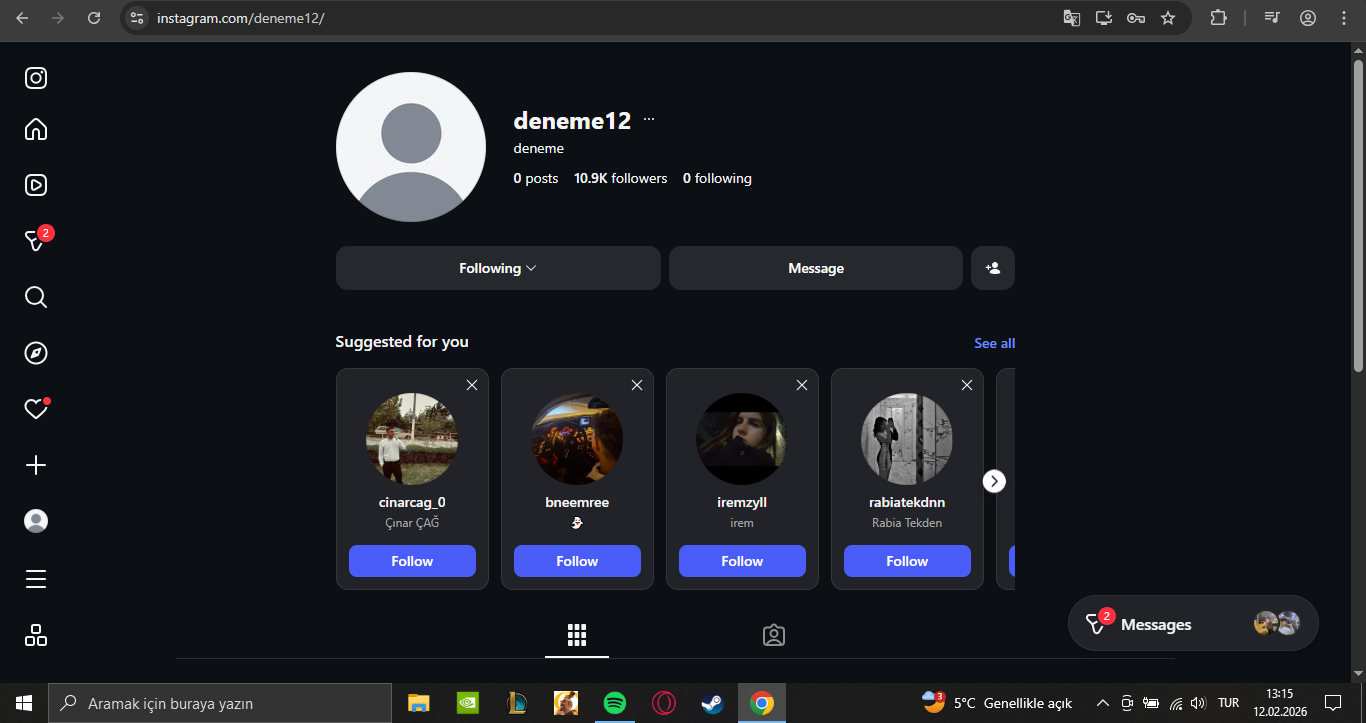Image resolution: width=1366 pixels, height=723 pixels.
Task: Follow the cinarcag_0 suggested account
Action: (x=412, y=561)
